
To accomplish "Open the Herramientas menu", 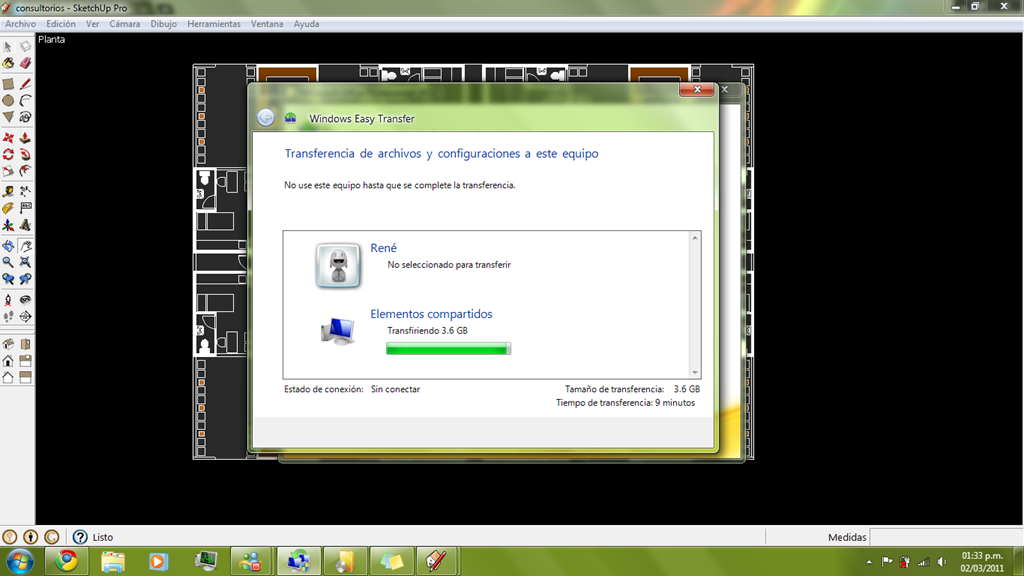I will (x=214, y=24).
